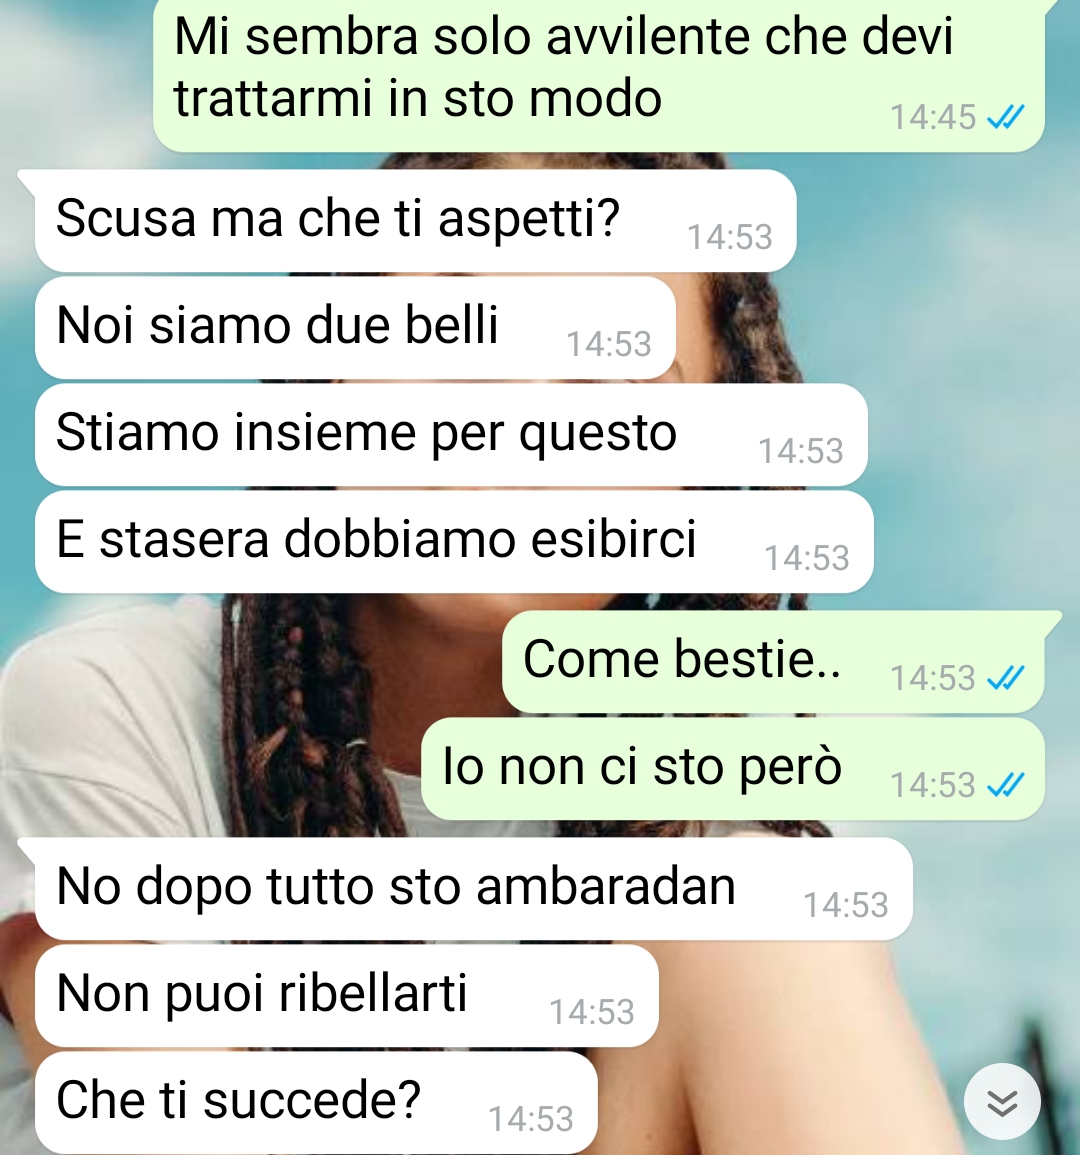
Task: Tap the 'Io non ci sto però' message
Action: click(732, 768)
